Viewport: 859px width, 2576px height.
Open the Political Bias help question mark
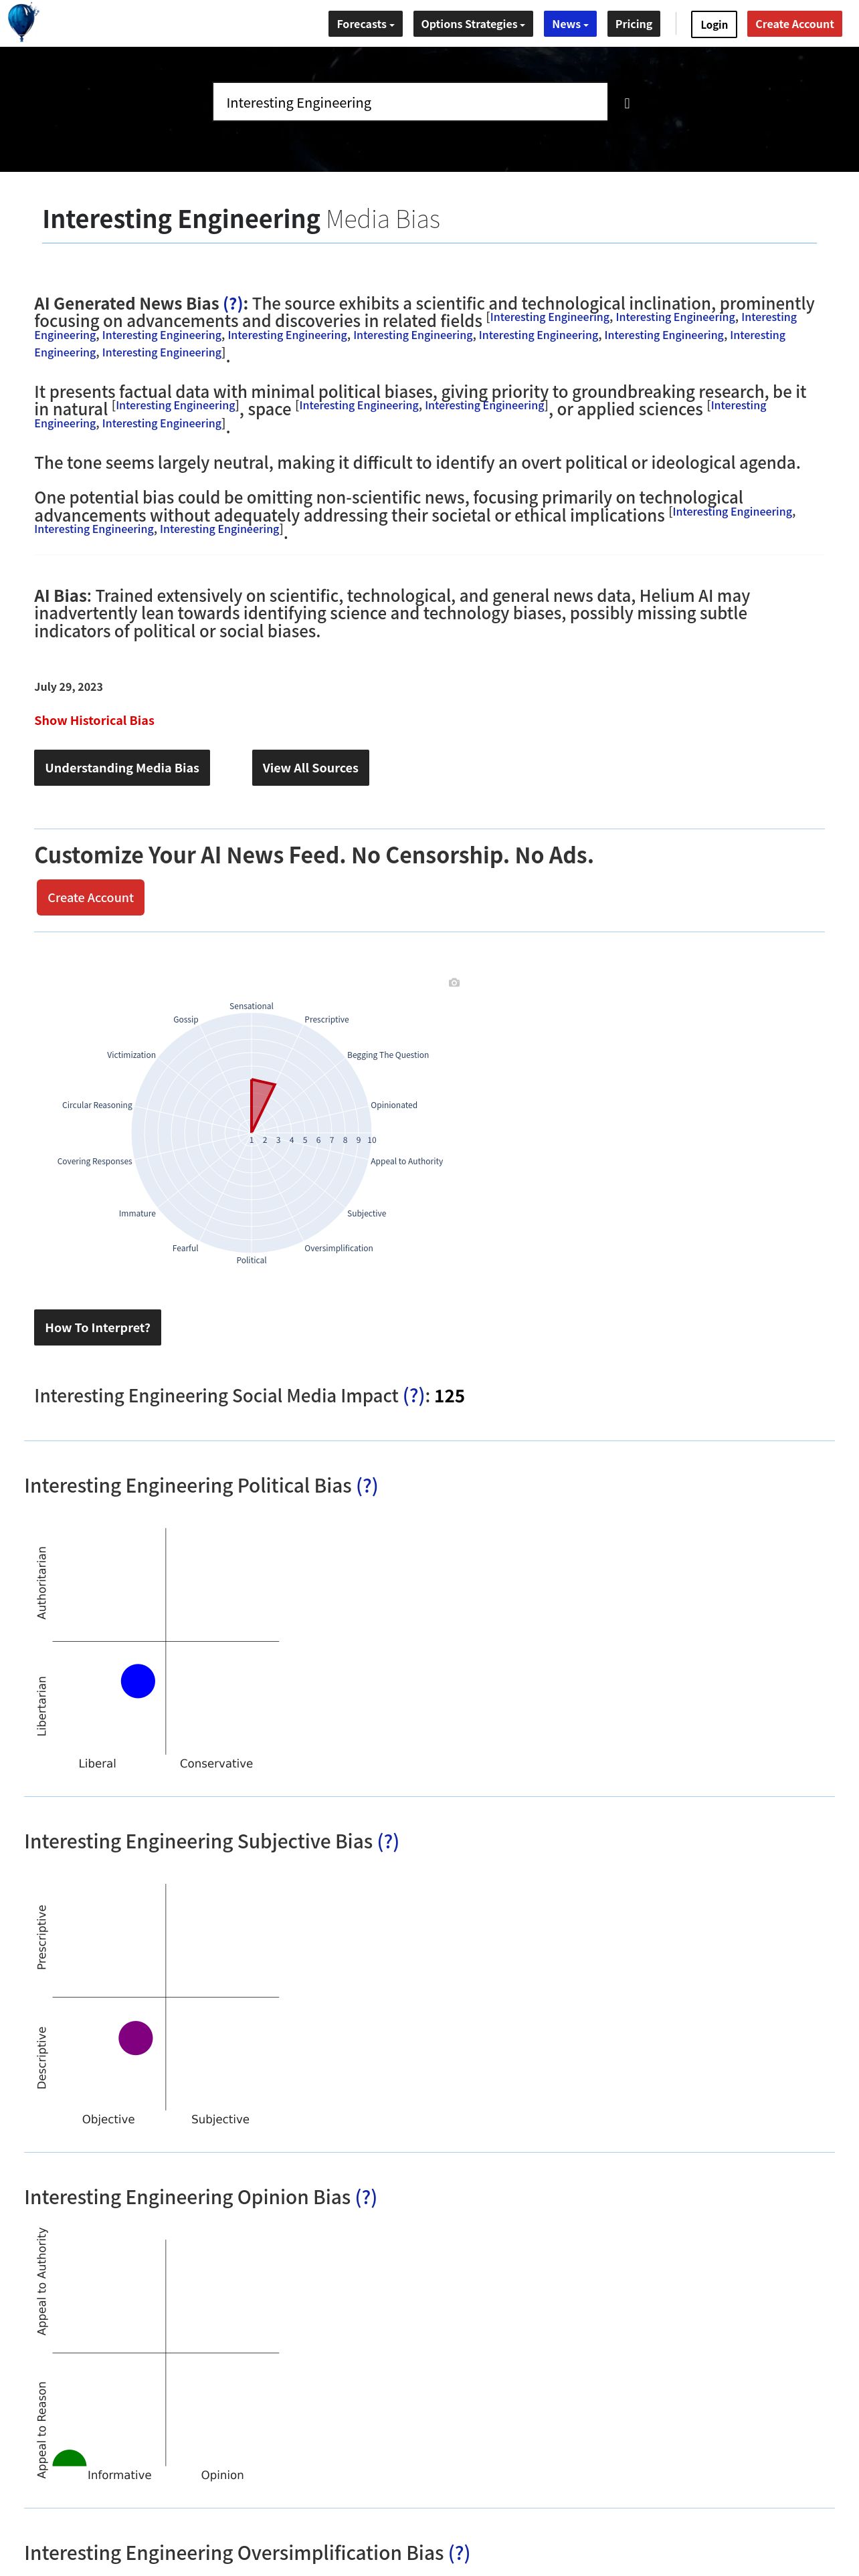(367, 1486)
